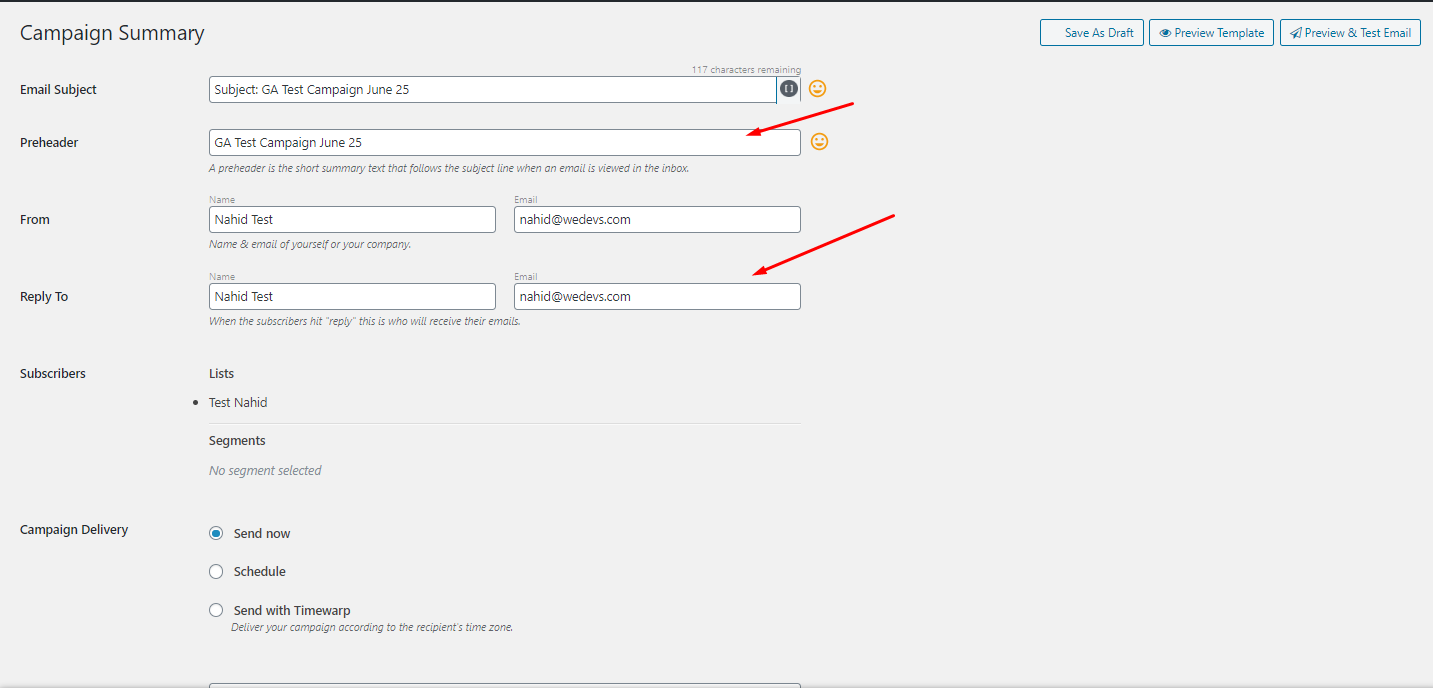
Task: Choose the Schedule delivery option
Action: [216, 571]
